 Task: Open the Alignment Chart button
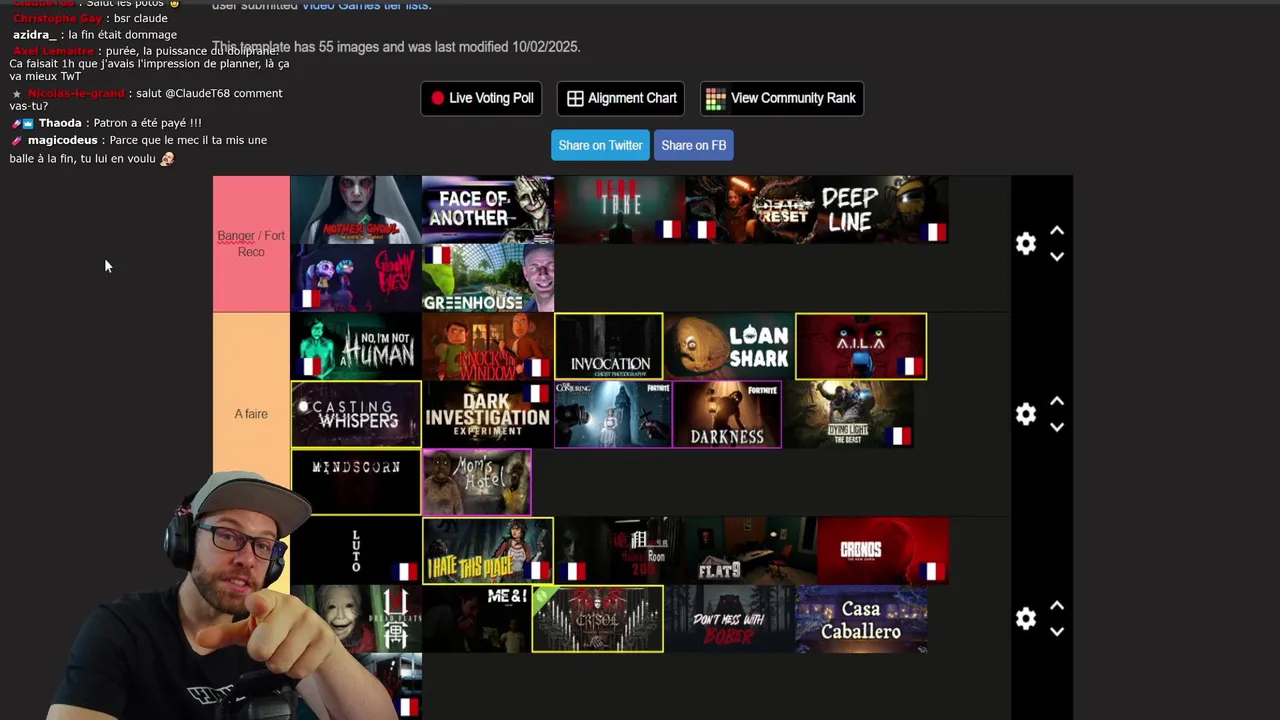621,98
